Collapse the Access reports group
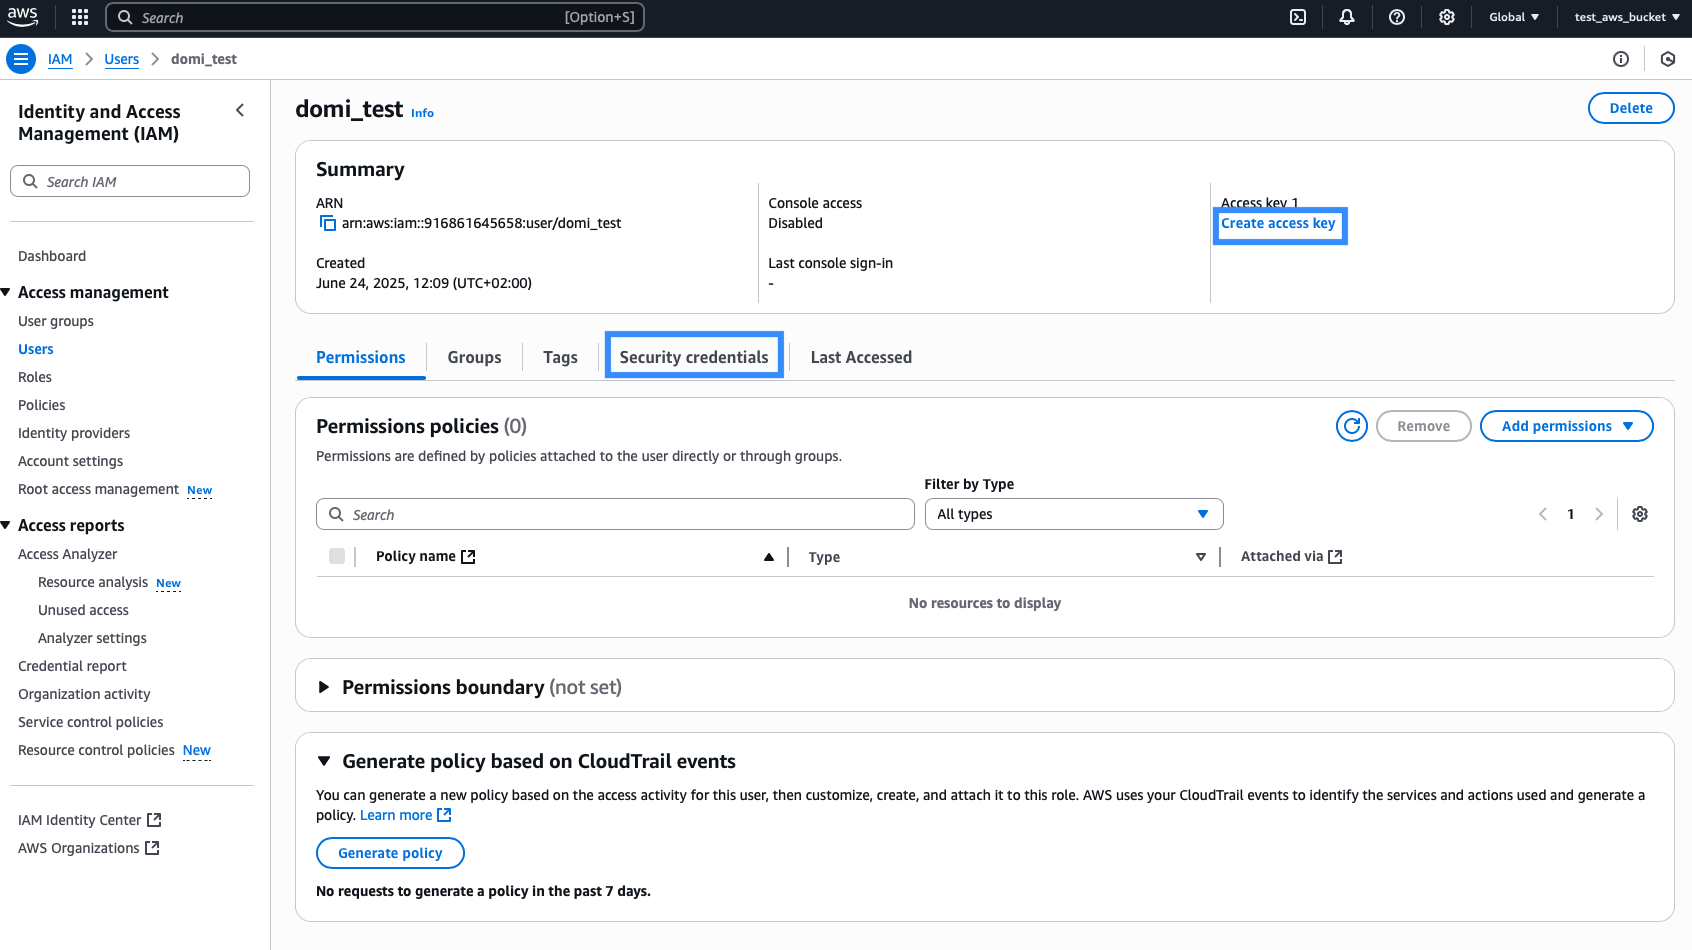 [x=6, y=525]
